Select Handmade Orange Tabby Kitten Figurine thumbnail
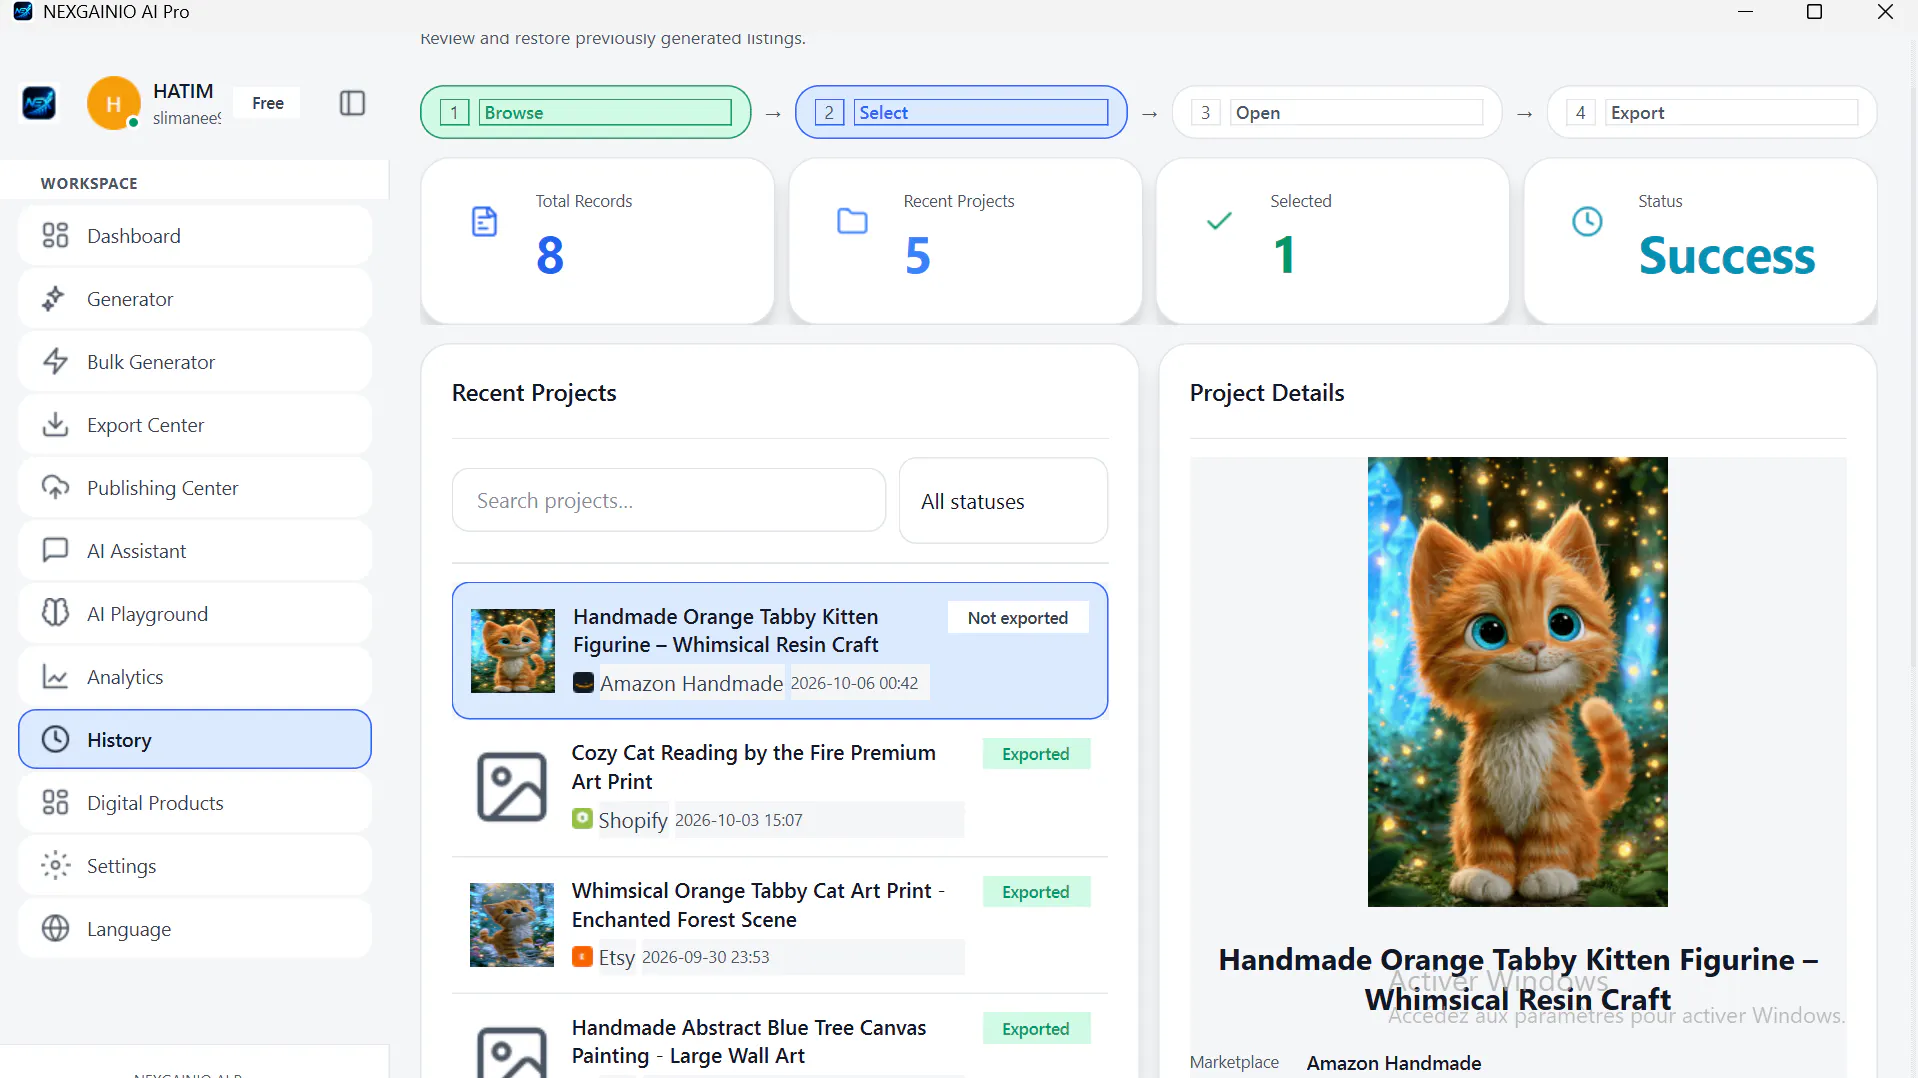Screen dimensions: 1918x1078 (x=513, y=651)
